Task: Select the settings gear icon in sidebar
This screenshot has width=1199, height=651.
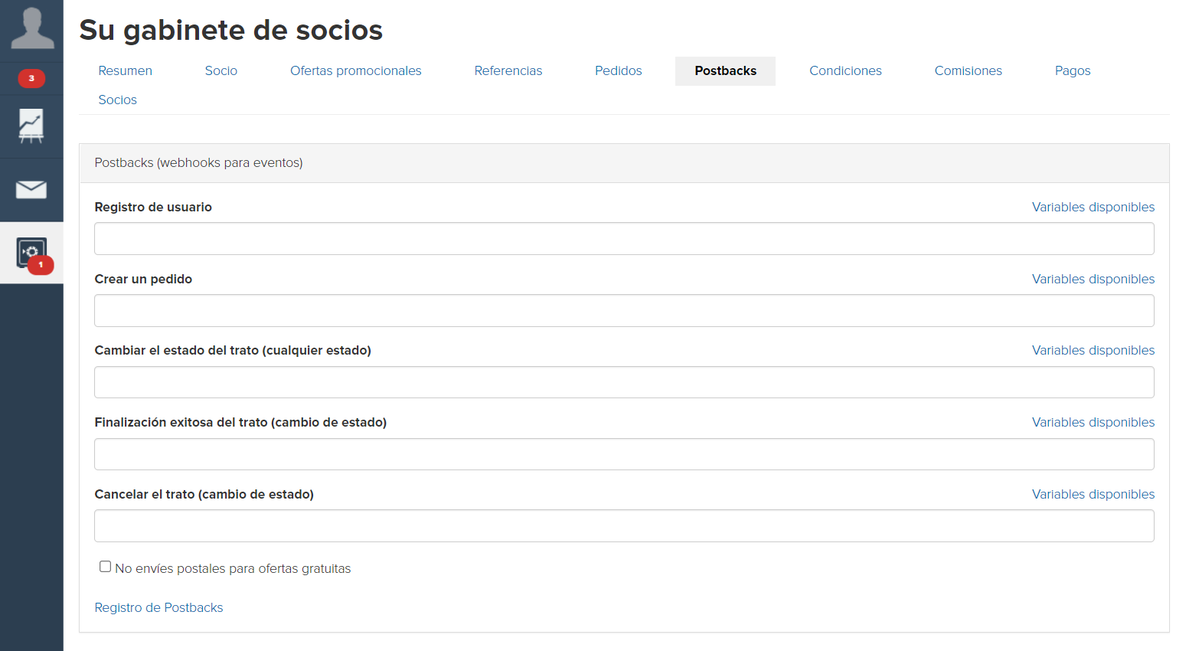Action: (31, 252)
